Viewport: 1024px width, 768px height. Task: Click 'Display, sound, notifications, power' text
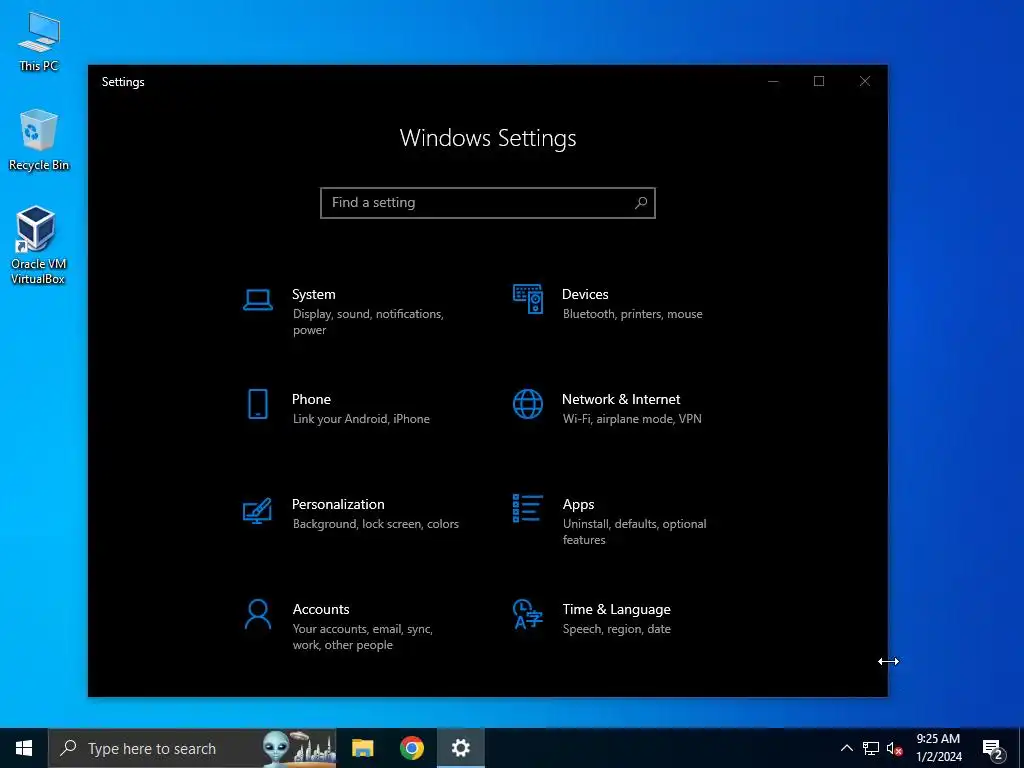coord(368,322)
